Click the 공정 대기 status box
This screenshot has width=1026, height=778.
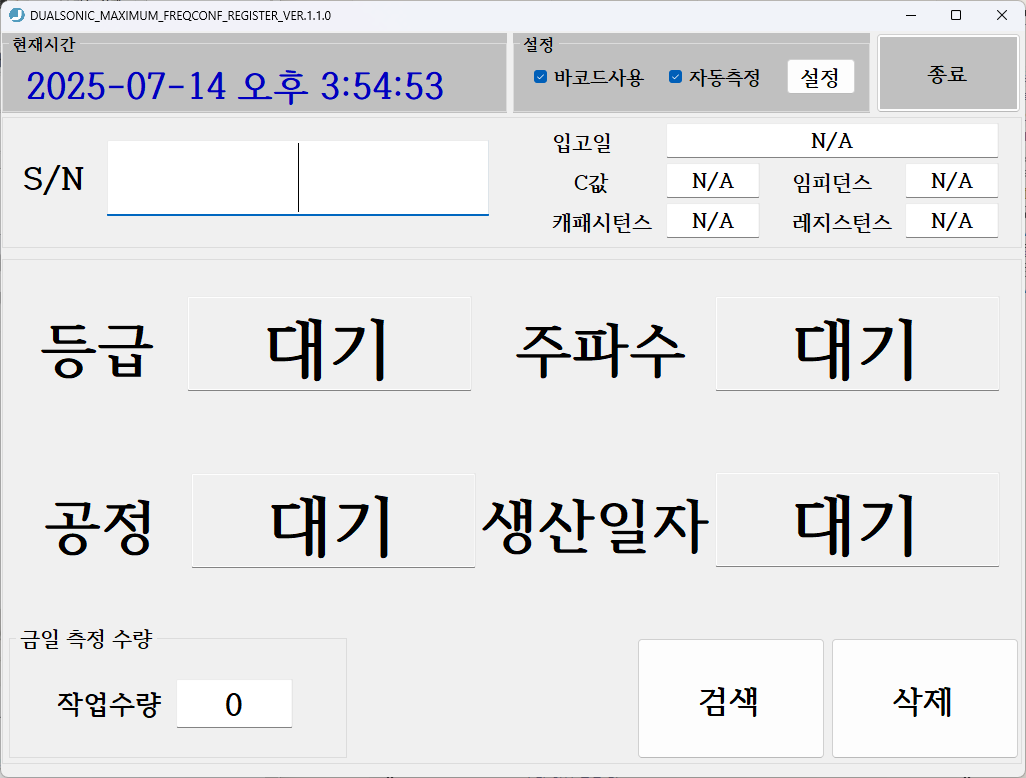(333, 520)
